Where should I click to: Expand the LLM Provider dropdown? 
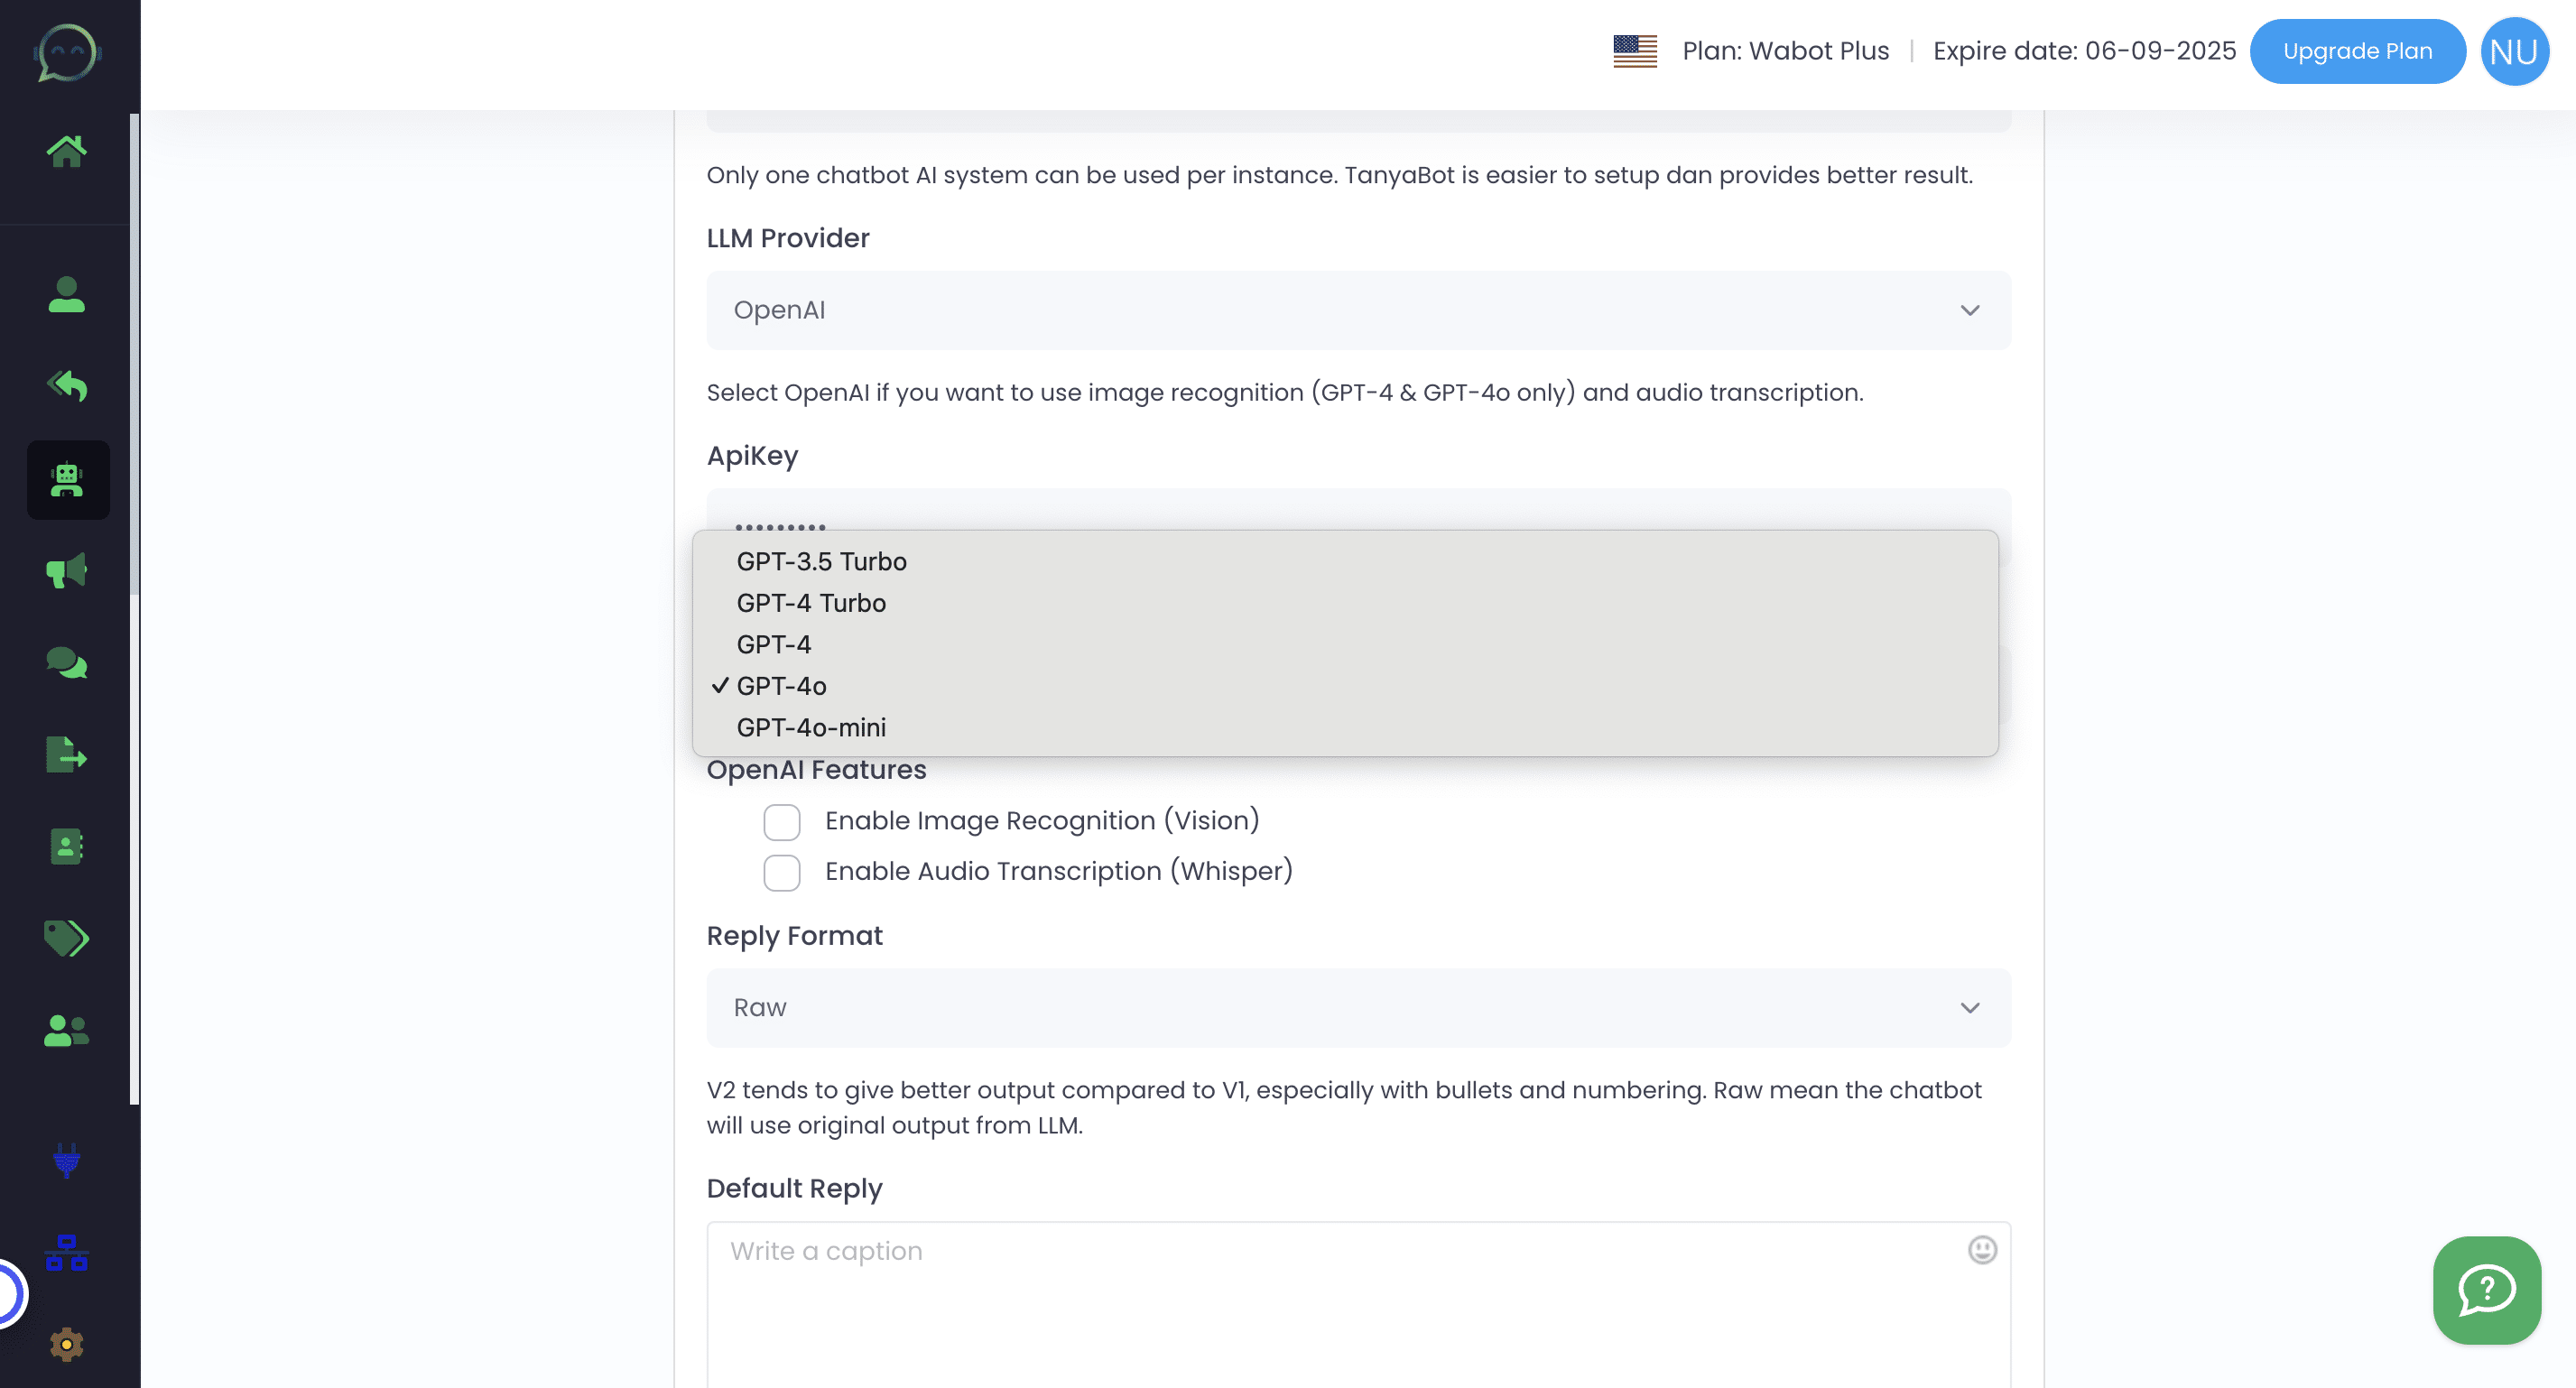click(x=1359, y=310)
